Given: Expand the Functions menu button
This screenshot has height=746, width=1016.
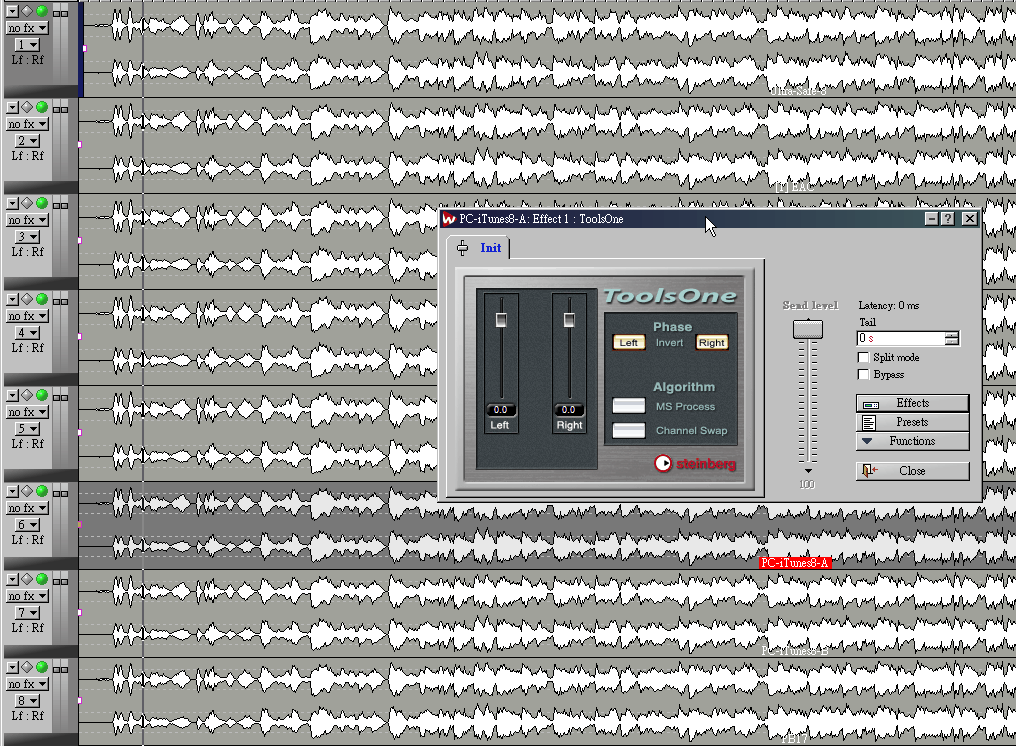Looking at the screenshot, I should [912, 441].
